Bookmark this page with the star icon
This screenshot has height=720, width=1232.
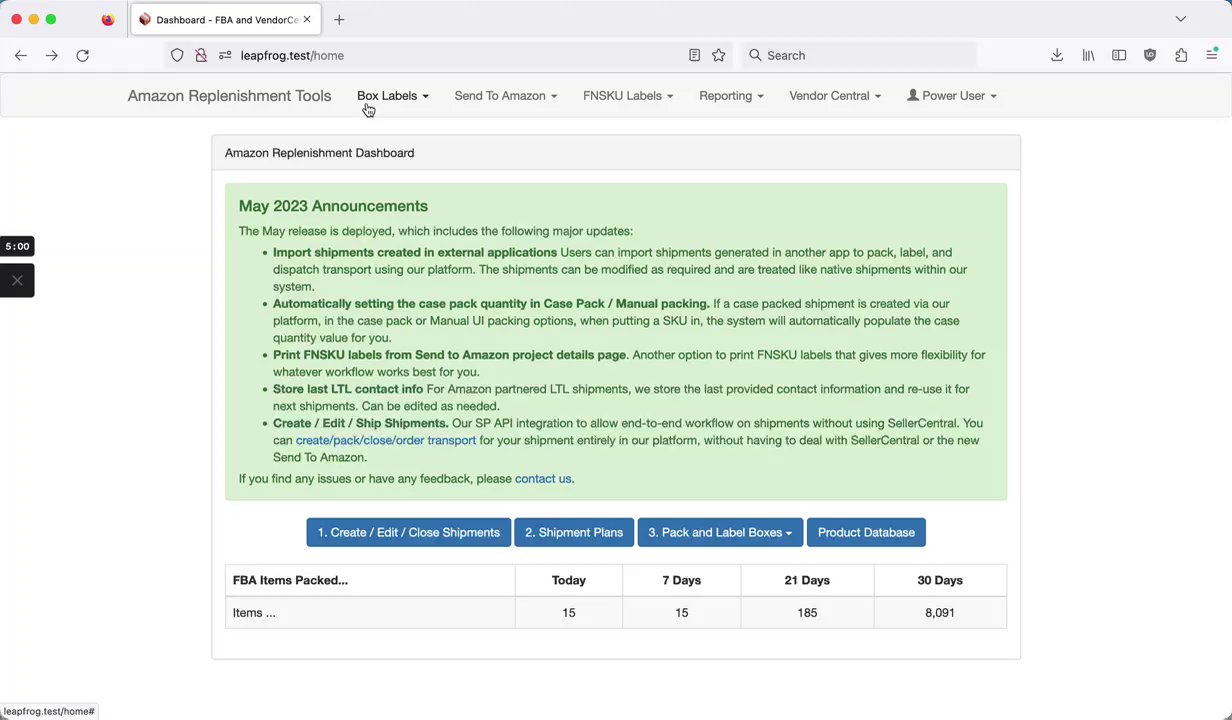(x=718, y=56)
